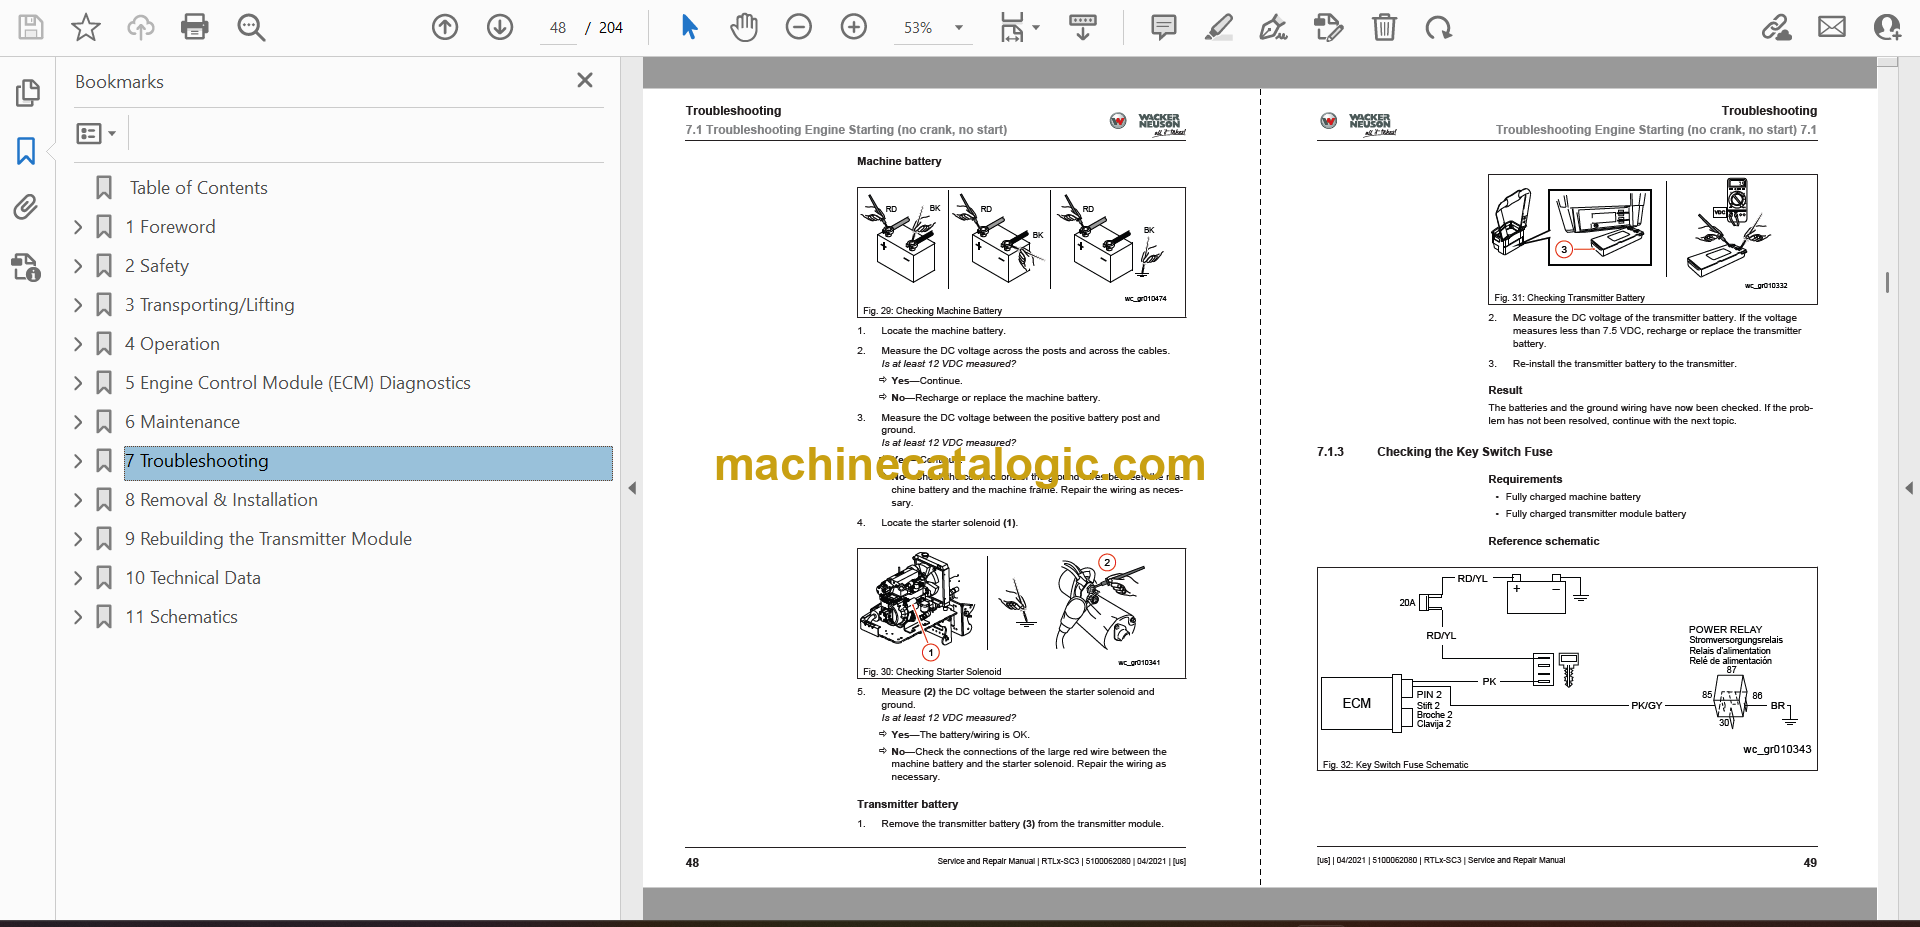Image resolution: width=1920 pixels, height=927 pixels.
Task: Print the document
Action: (x=195, y=27)
